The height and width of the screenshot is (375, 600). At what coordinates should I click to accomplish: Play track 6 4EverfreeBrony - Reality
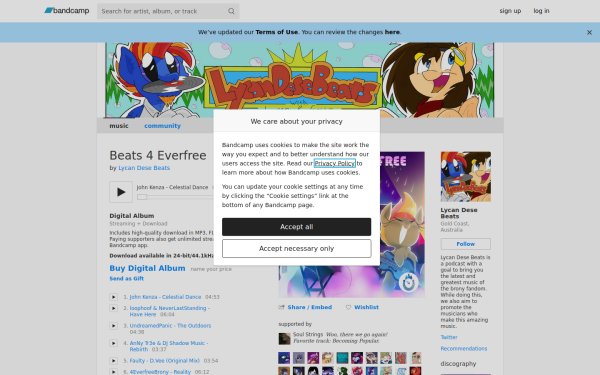[113, 372]
